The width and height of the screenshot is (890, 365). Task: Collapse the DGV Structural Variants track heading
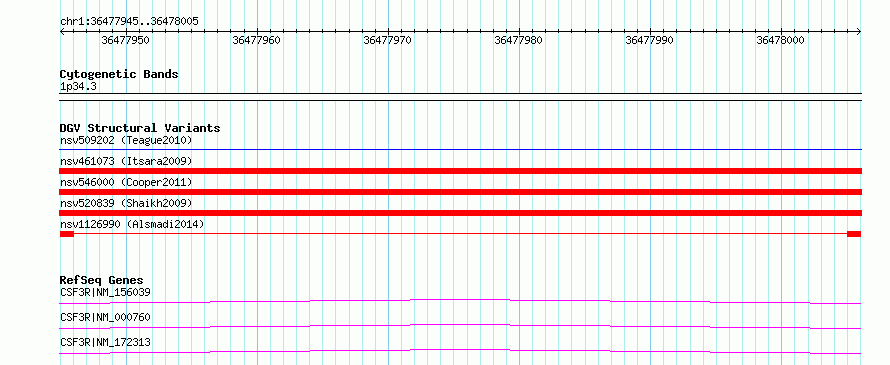pyautogui.click(x=140, y=128)
